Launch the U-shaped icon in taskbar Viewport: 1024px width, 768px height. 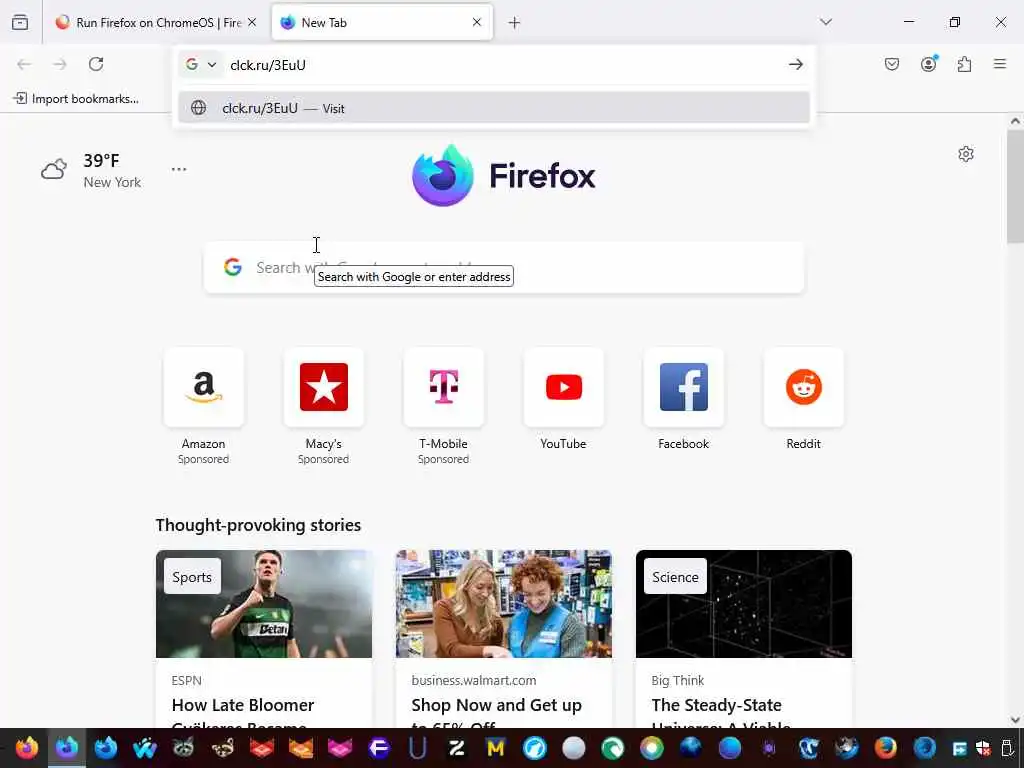417,747
